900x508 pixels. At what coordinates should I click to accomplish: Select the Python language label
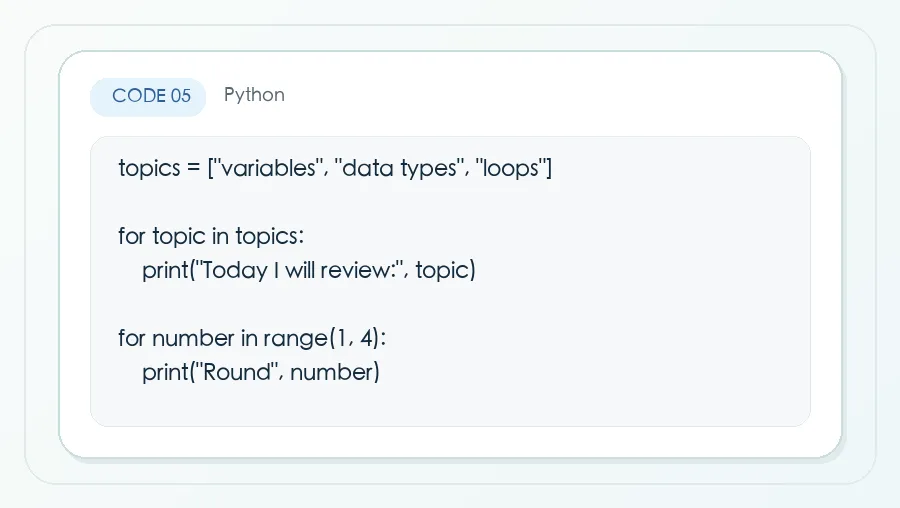[x=254, y=95]
